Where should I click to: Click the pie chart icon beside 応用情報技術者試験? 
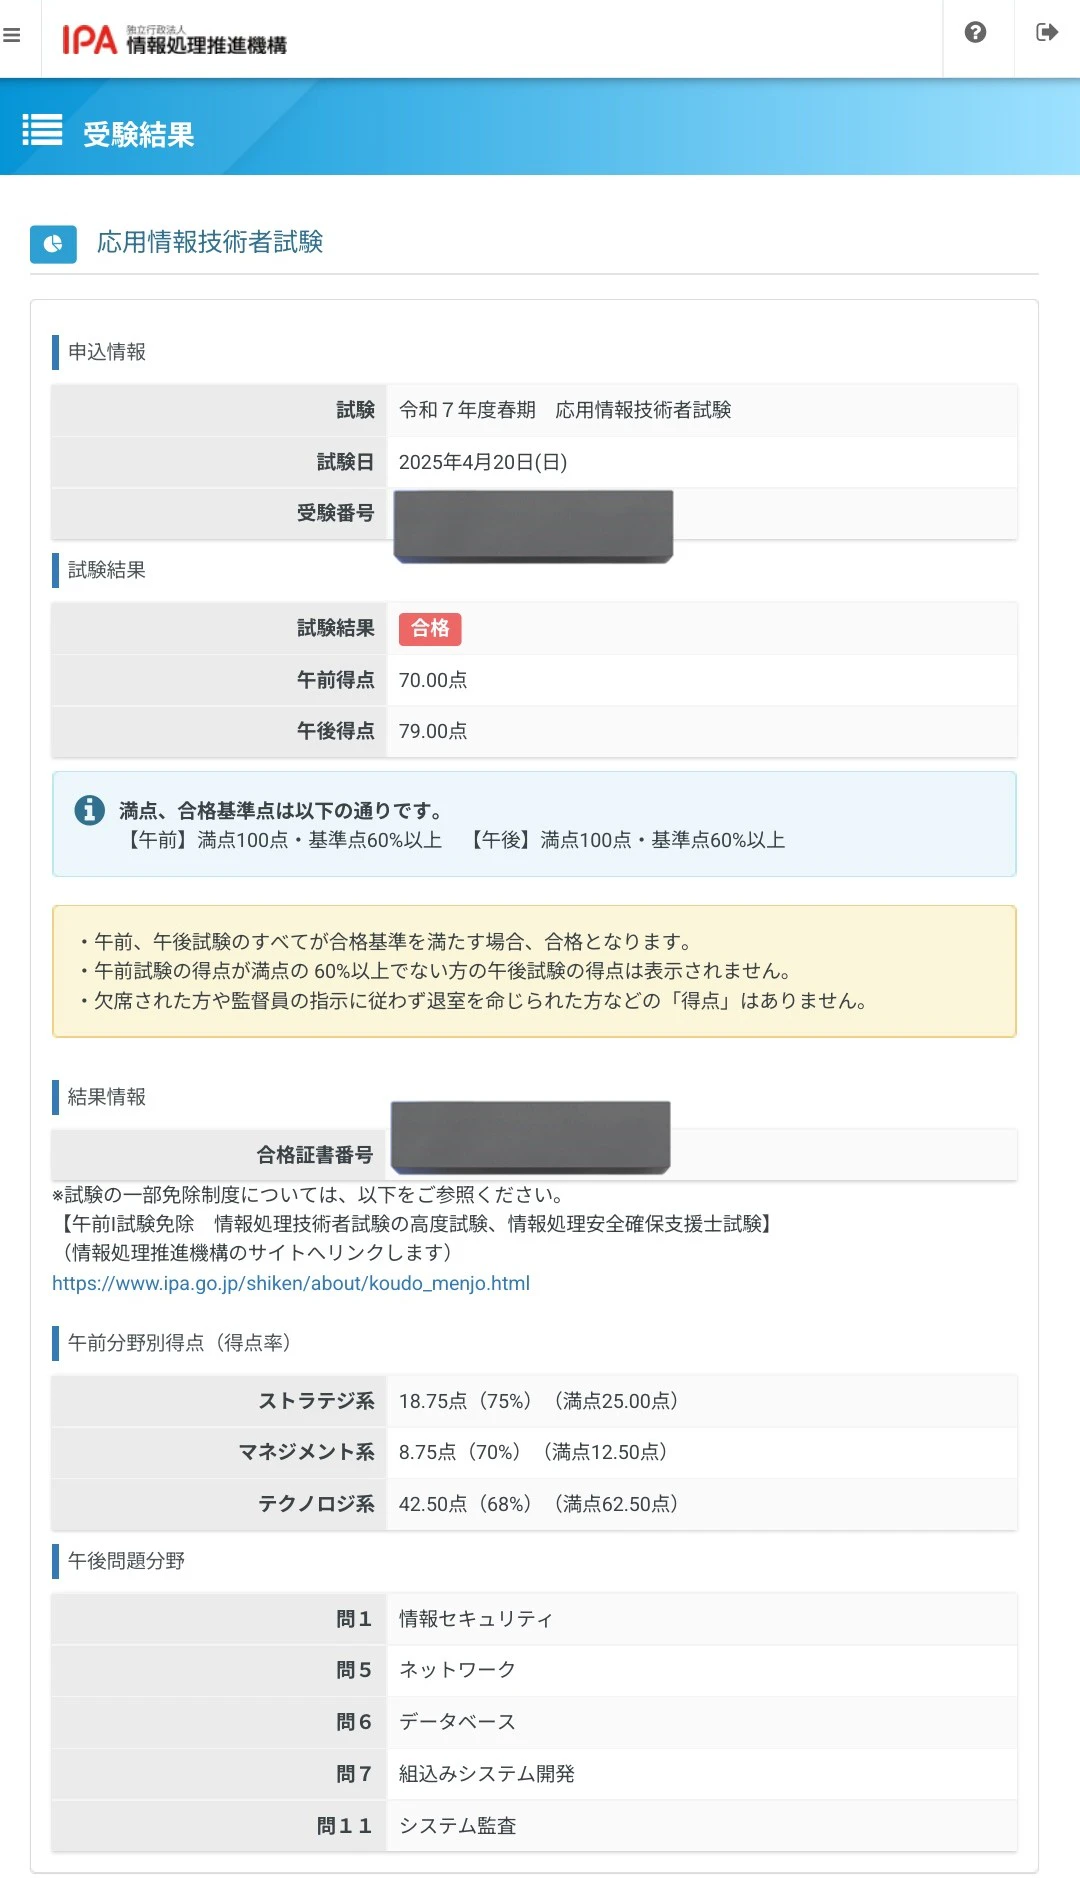click(x=53, y=243)
